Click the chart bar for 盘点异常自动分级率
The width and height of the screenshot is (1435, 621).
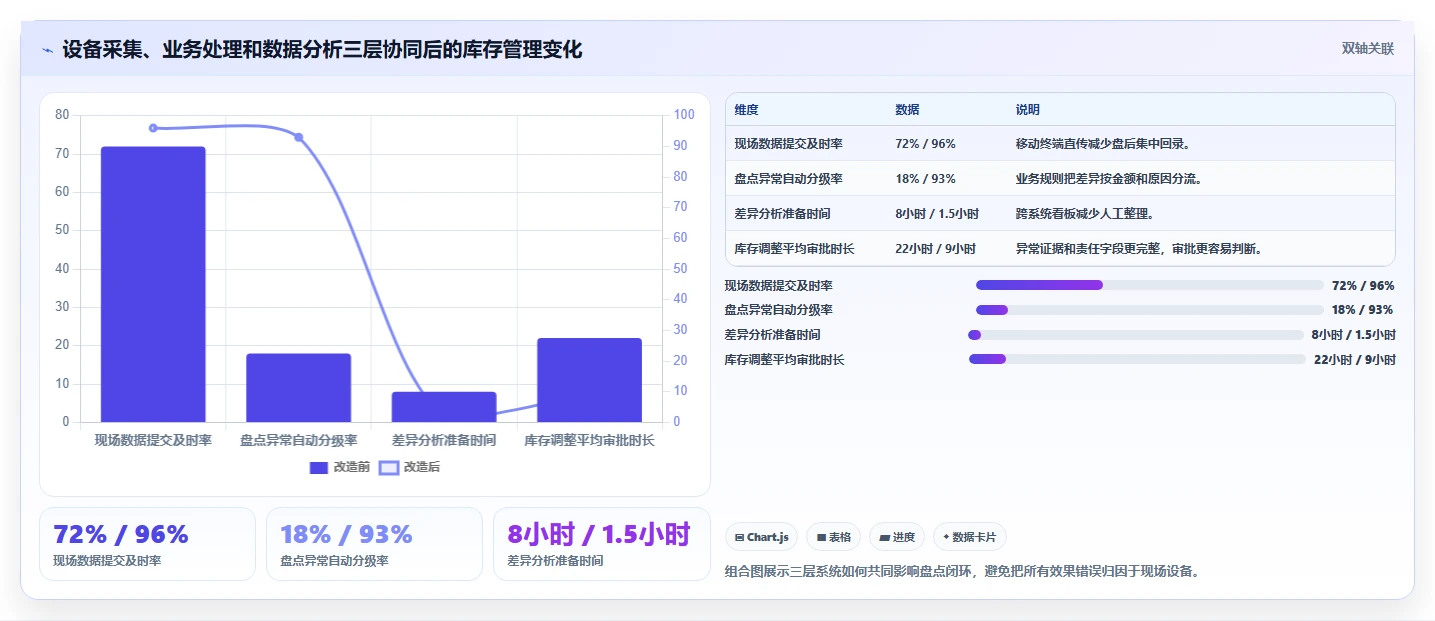pos(299,388)
